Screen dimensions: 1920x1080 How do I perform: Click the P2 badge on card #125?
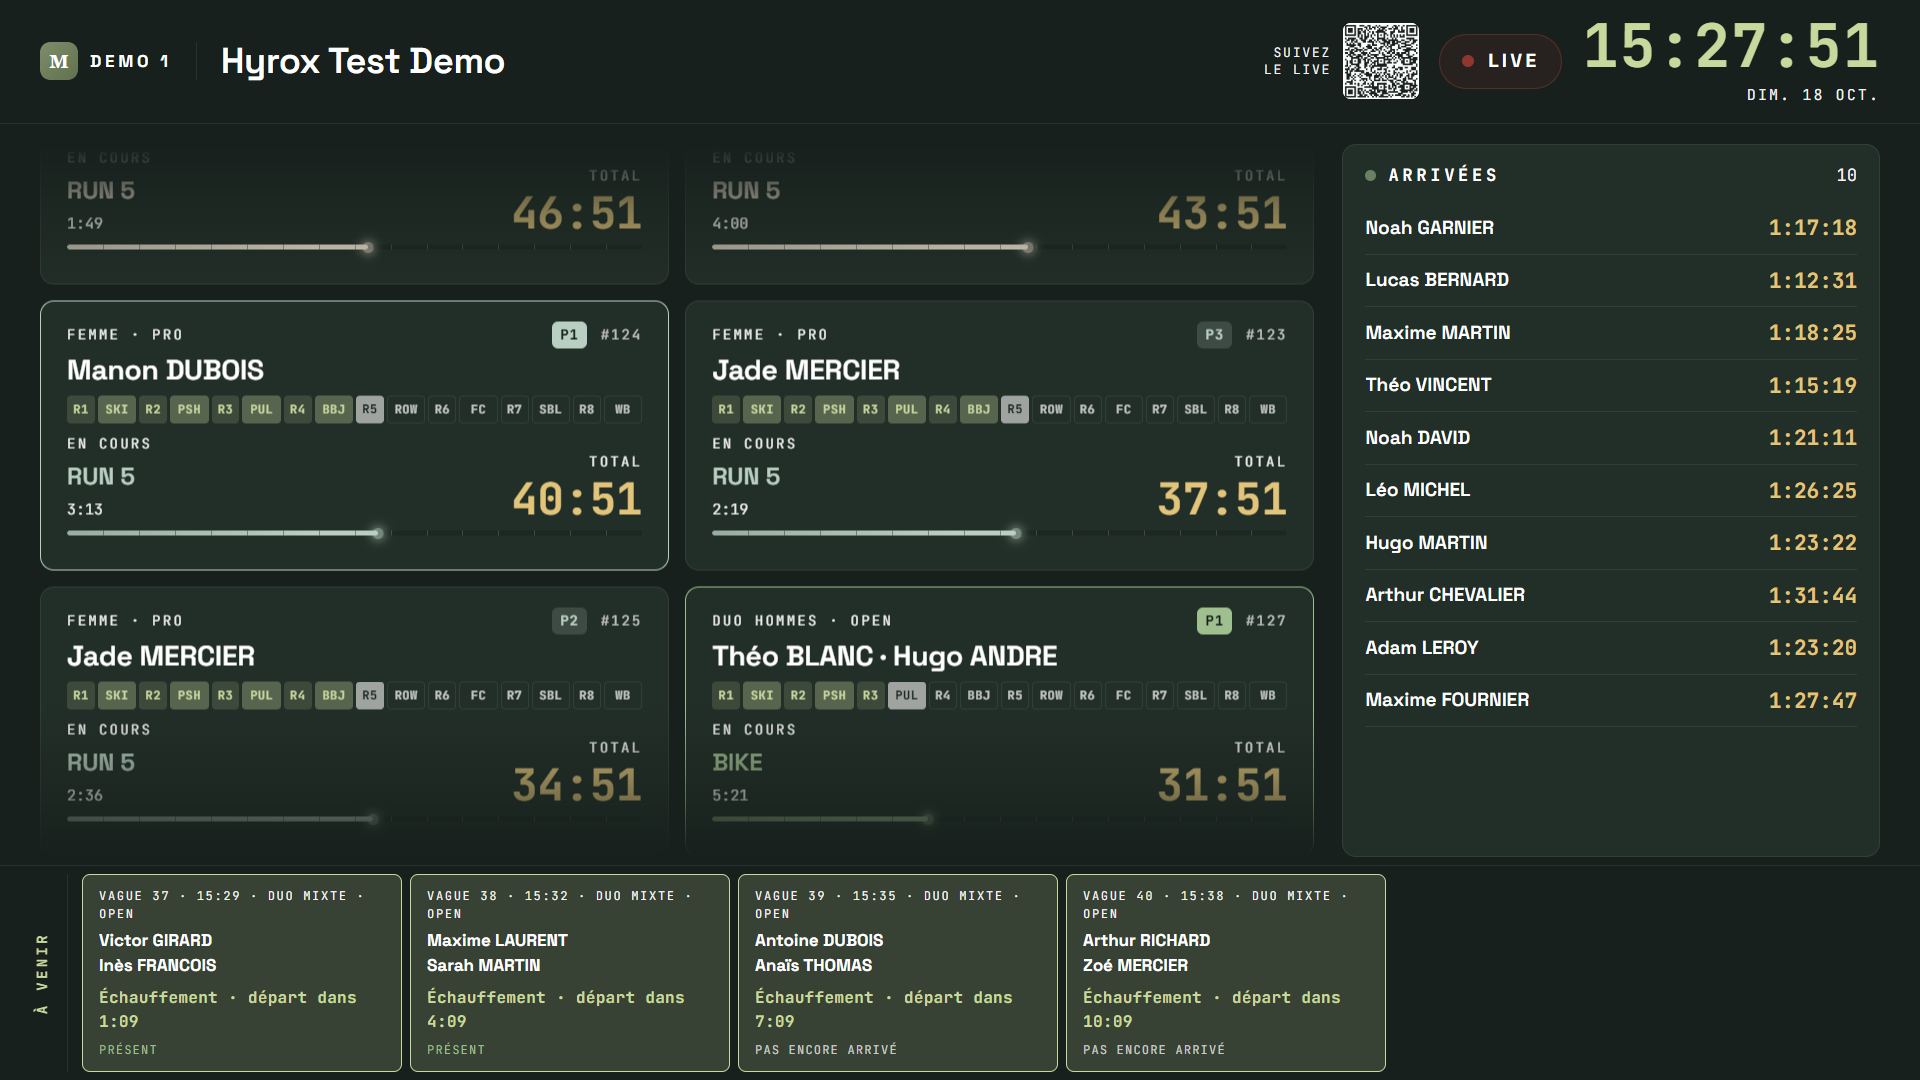point(569,621)
